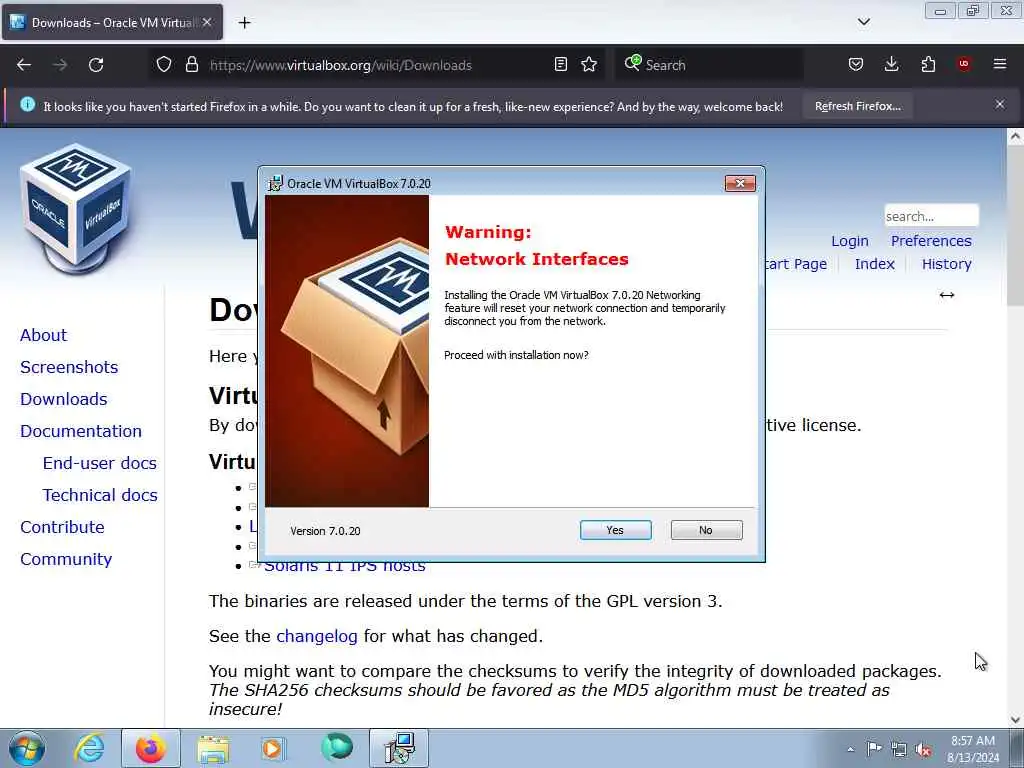Image resolution: width=1024 pixels, height=768 pixels.
Task: Open End-user docs link
Action: tap(100, 463)
